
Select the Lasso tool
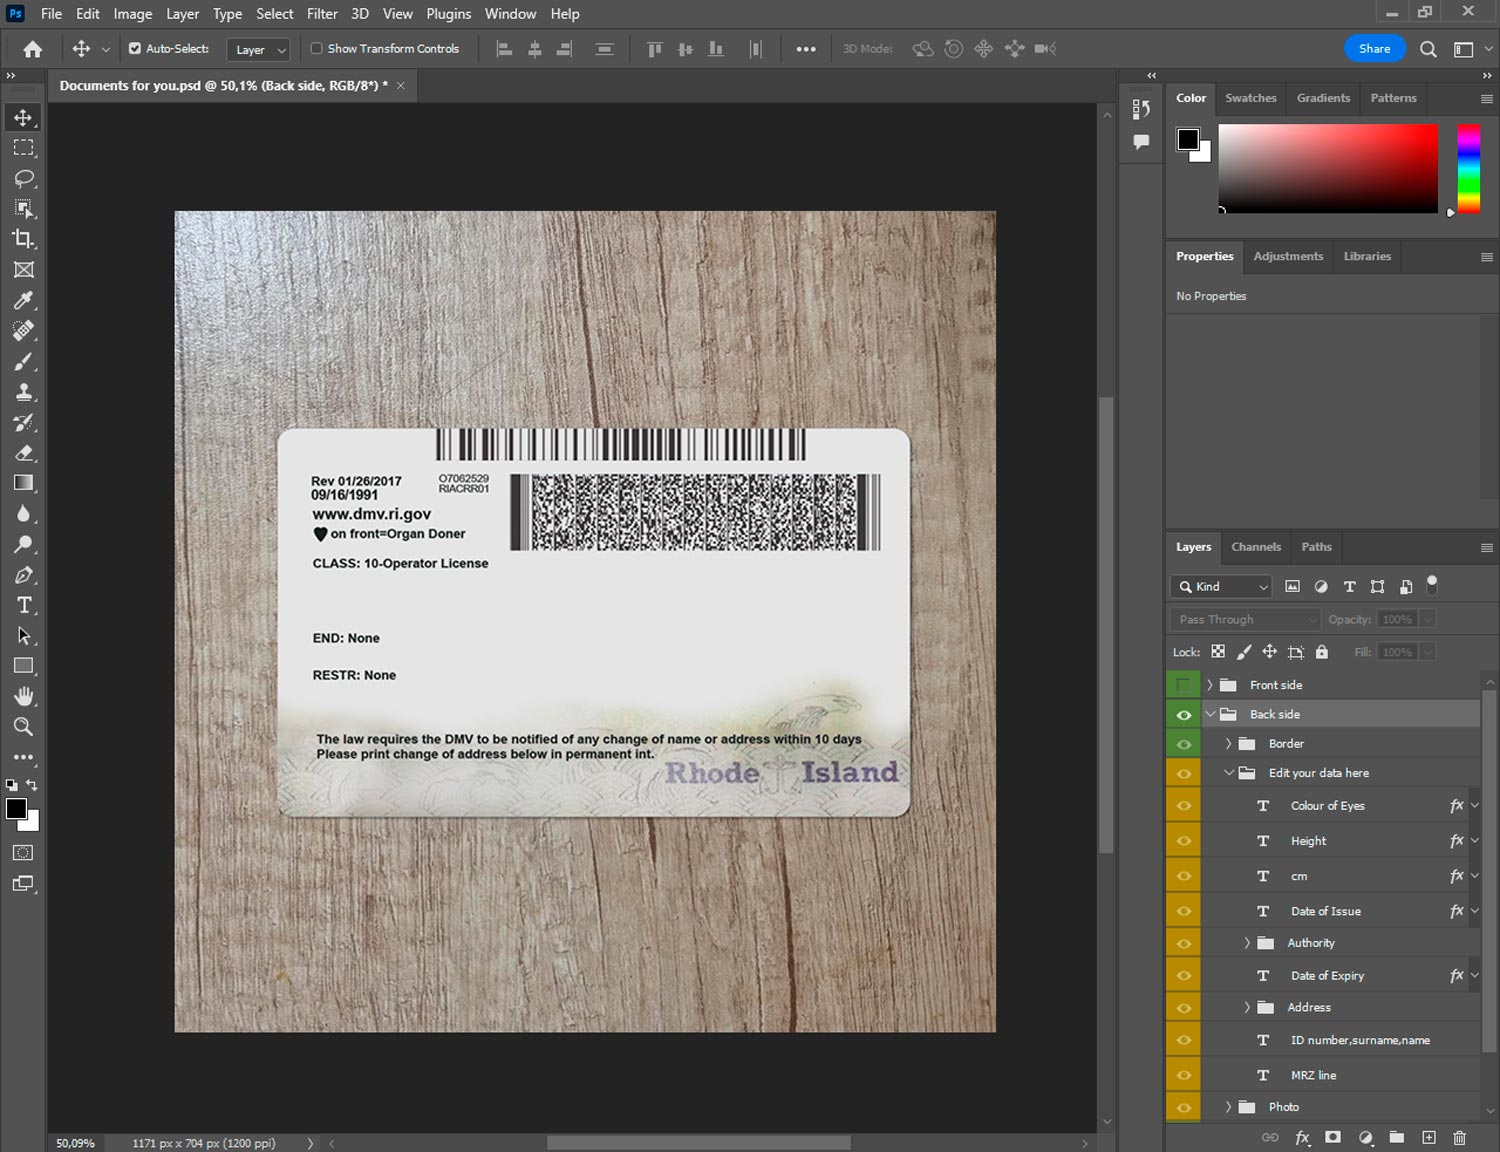click(x=24, y=178)
